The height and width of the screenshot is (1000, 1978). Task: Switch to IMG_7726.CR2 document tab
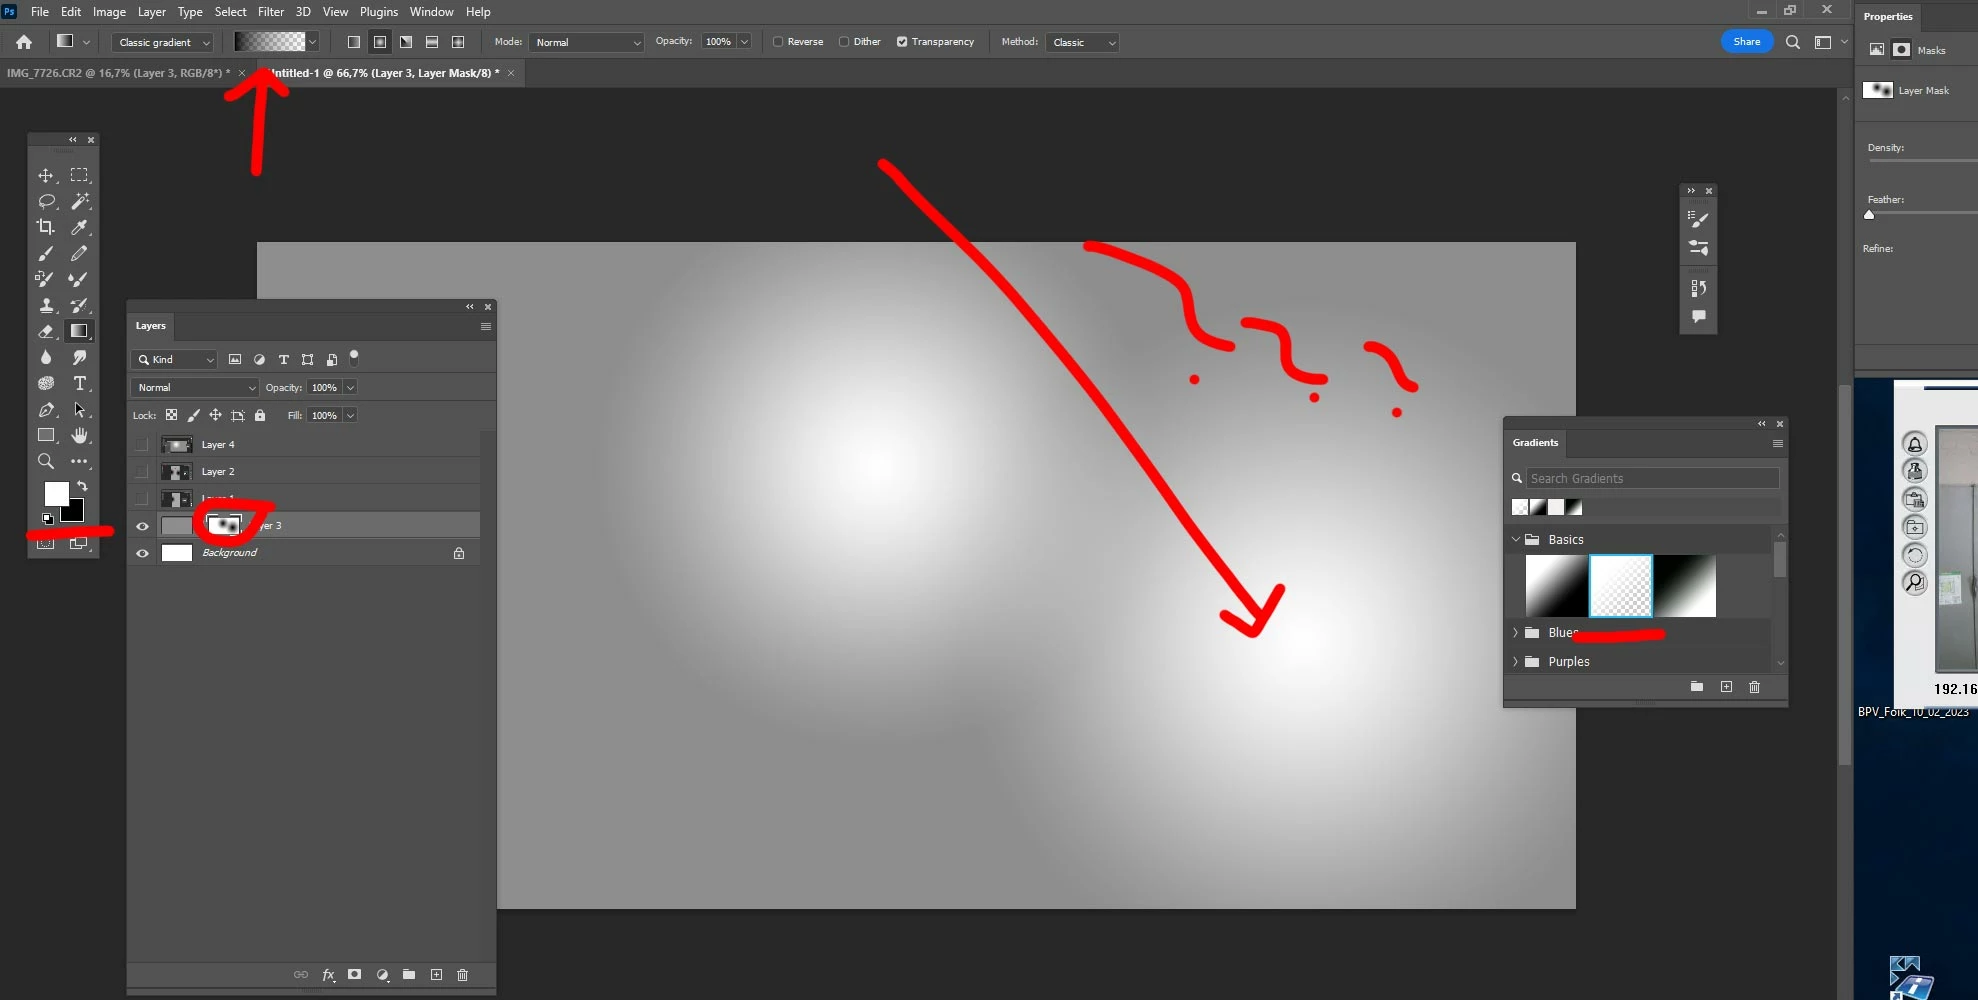pyautogui.click(x=118, y=73)
